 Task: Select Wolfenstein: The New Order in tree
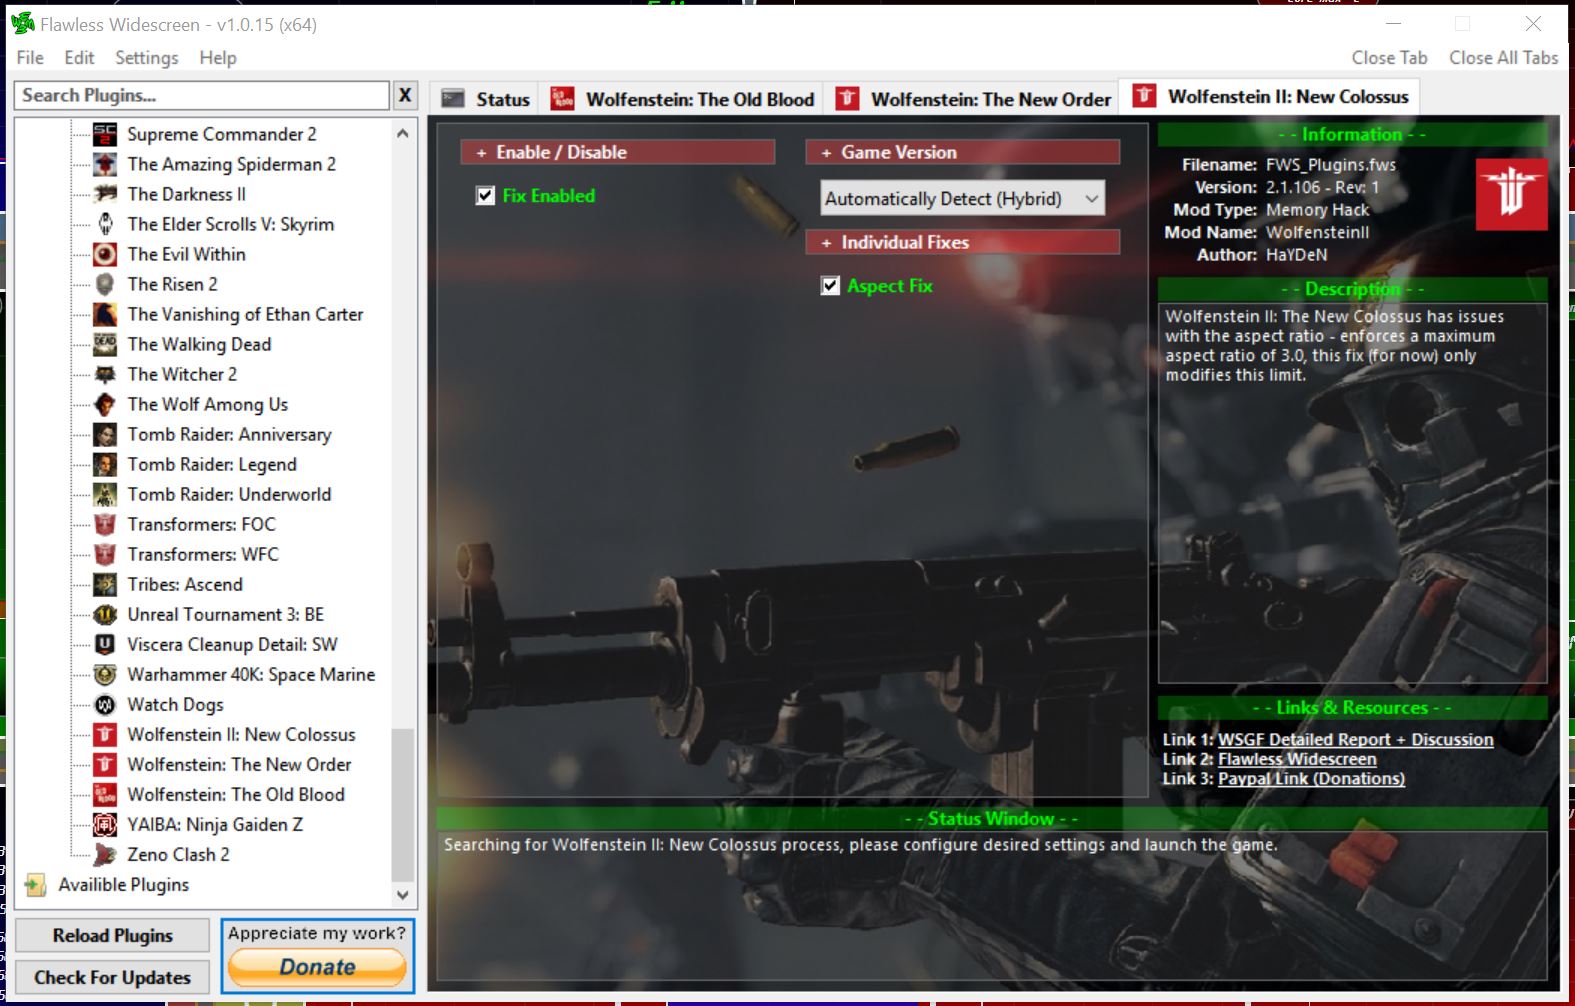coord(239,764)
